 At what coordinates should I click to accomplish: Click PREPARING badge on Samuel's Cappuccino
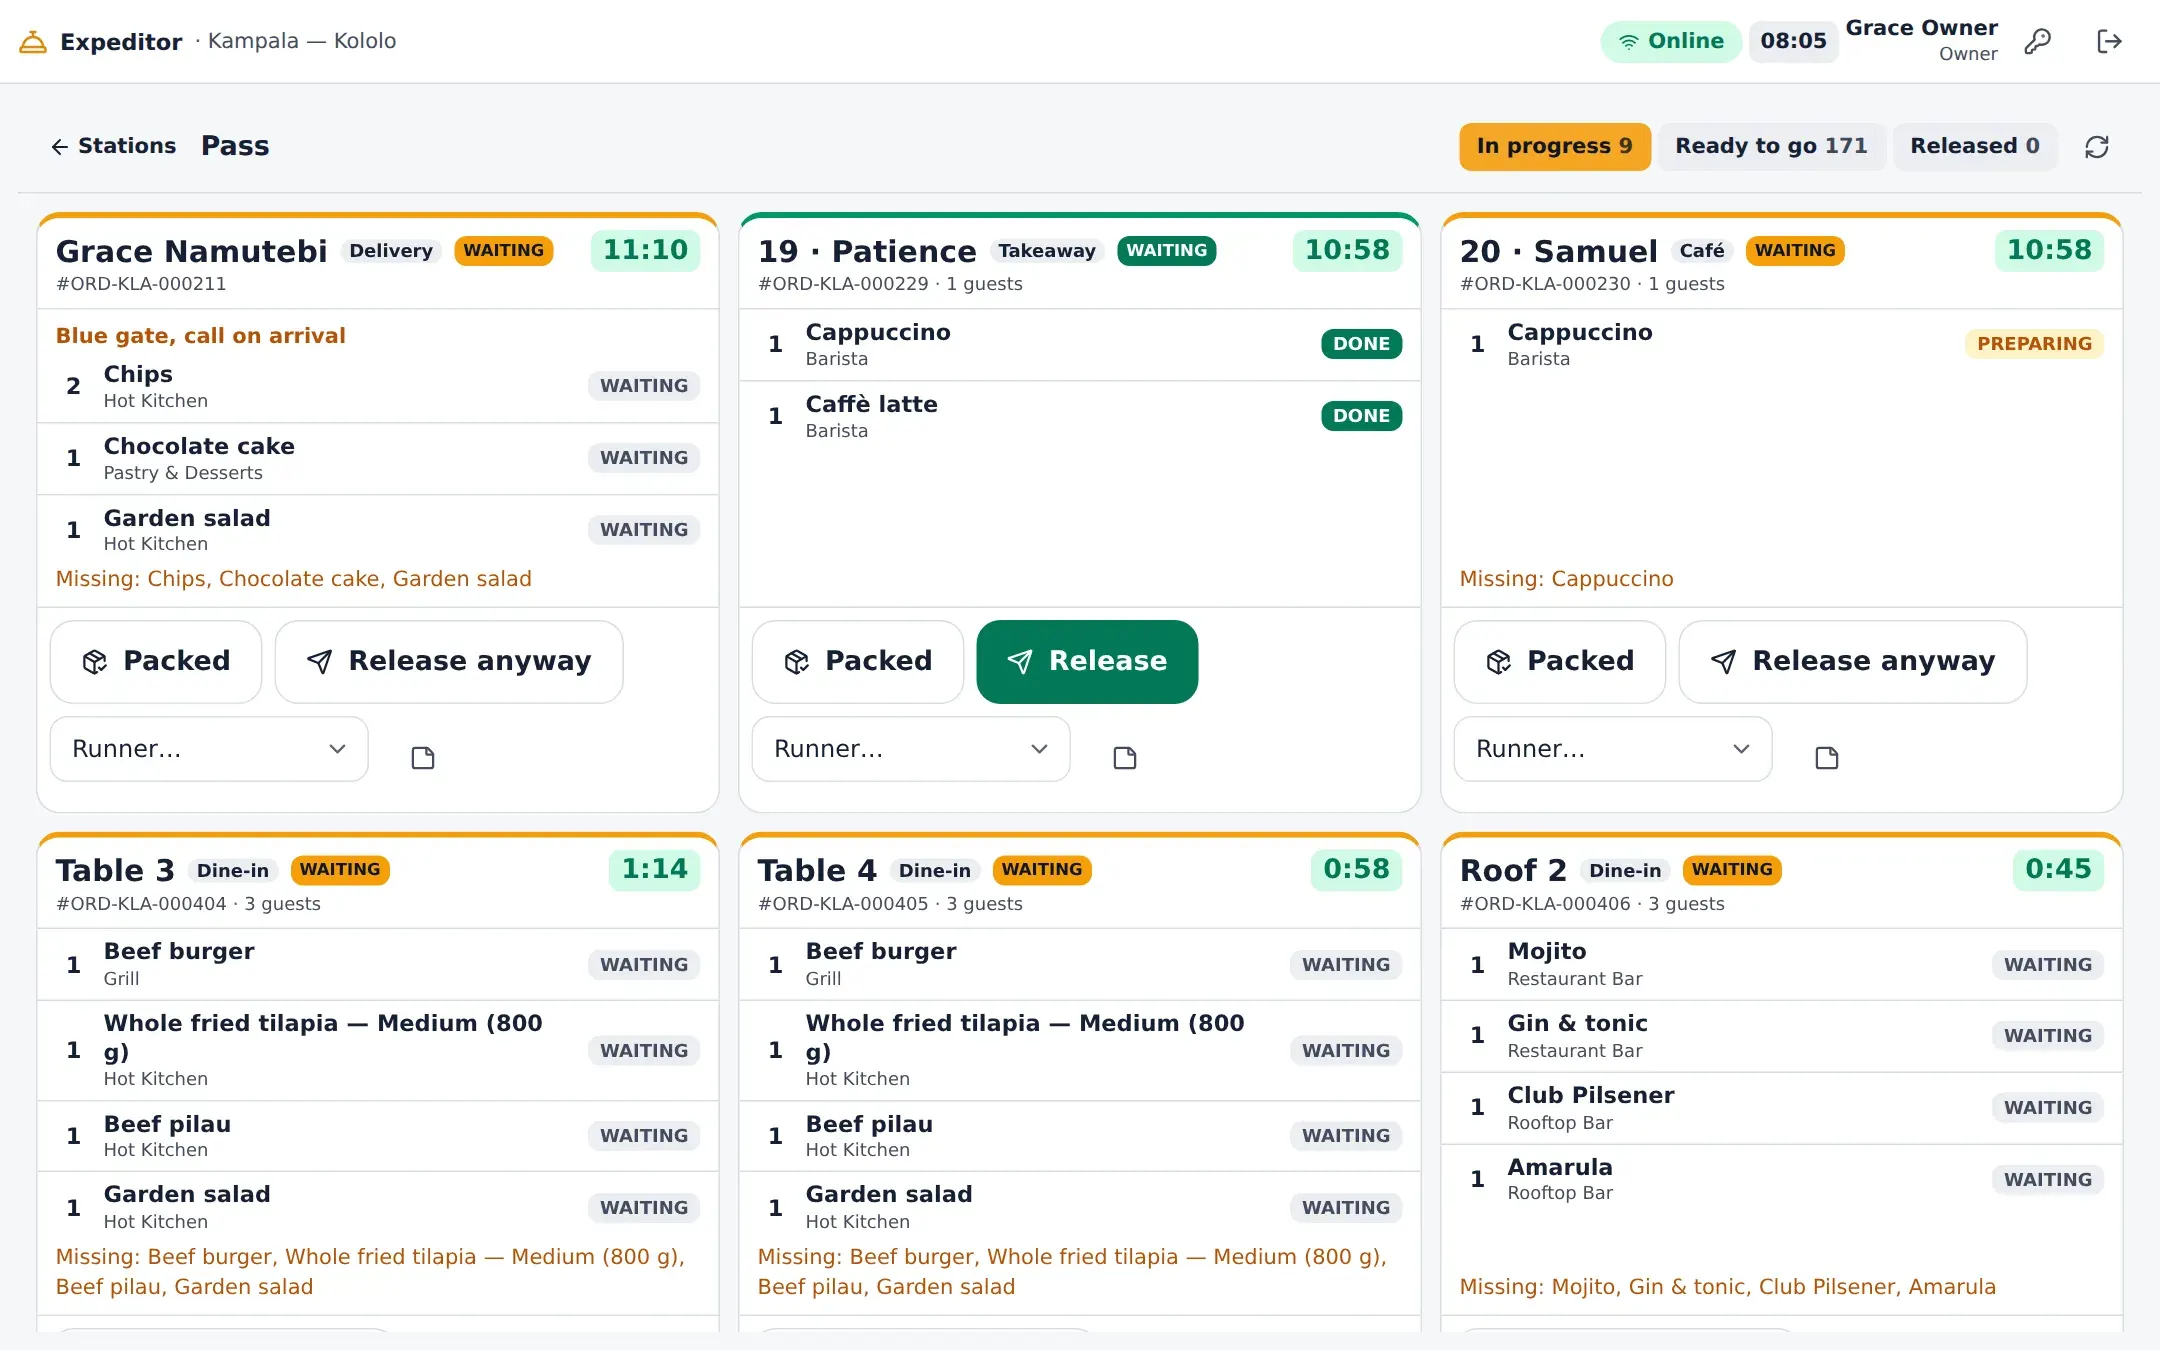2034,344
